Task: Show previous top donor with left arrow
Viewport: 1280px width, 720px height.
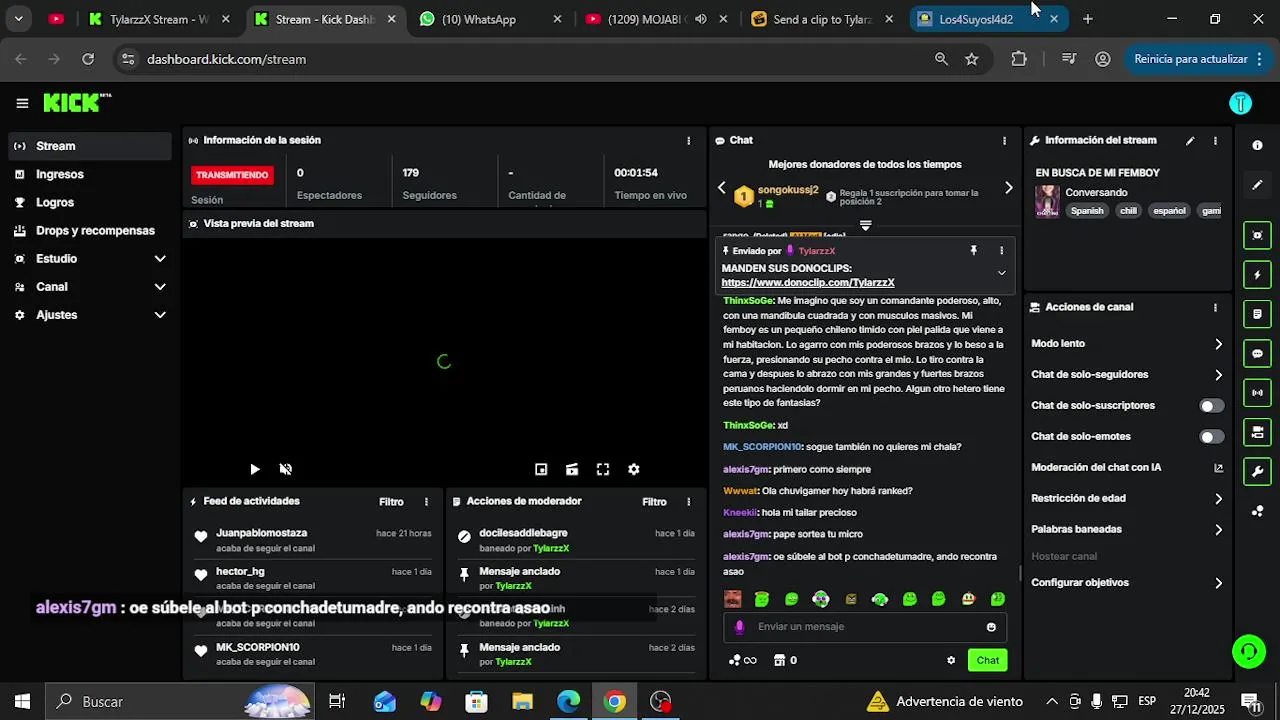Action: pyautogui.click(x=722, y=188)
